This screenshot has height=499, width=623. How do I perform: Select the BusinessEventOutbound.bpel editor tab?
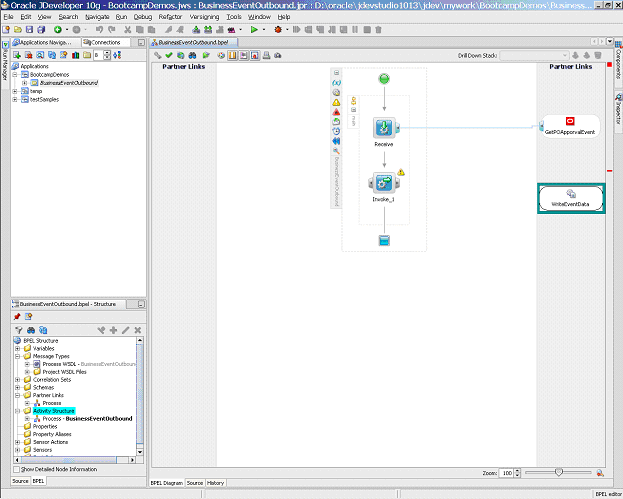tap(193, 42)
